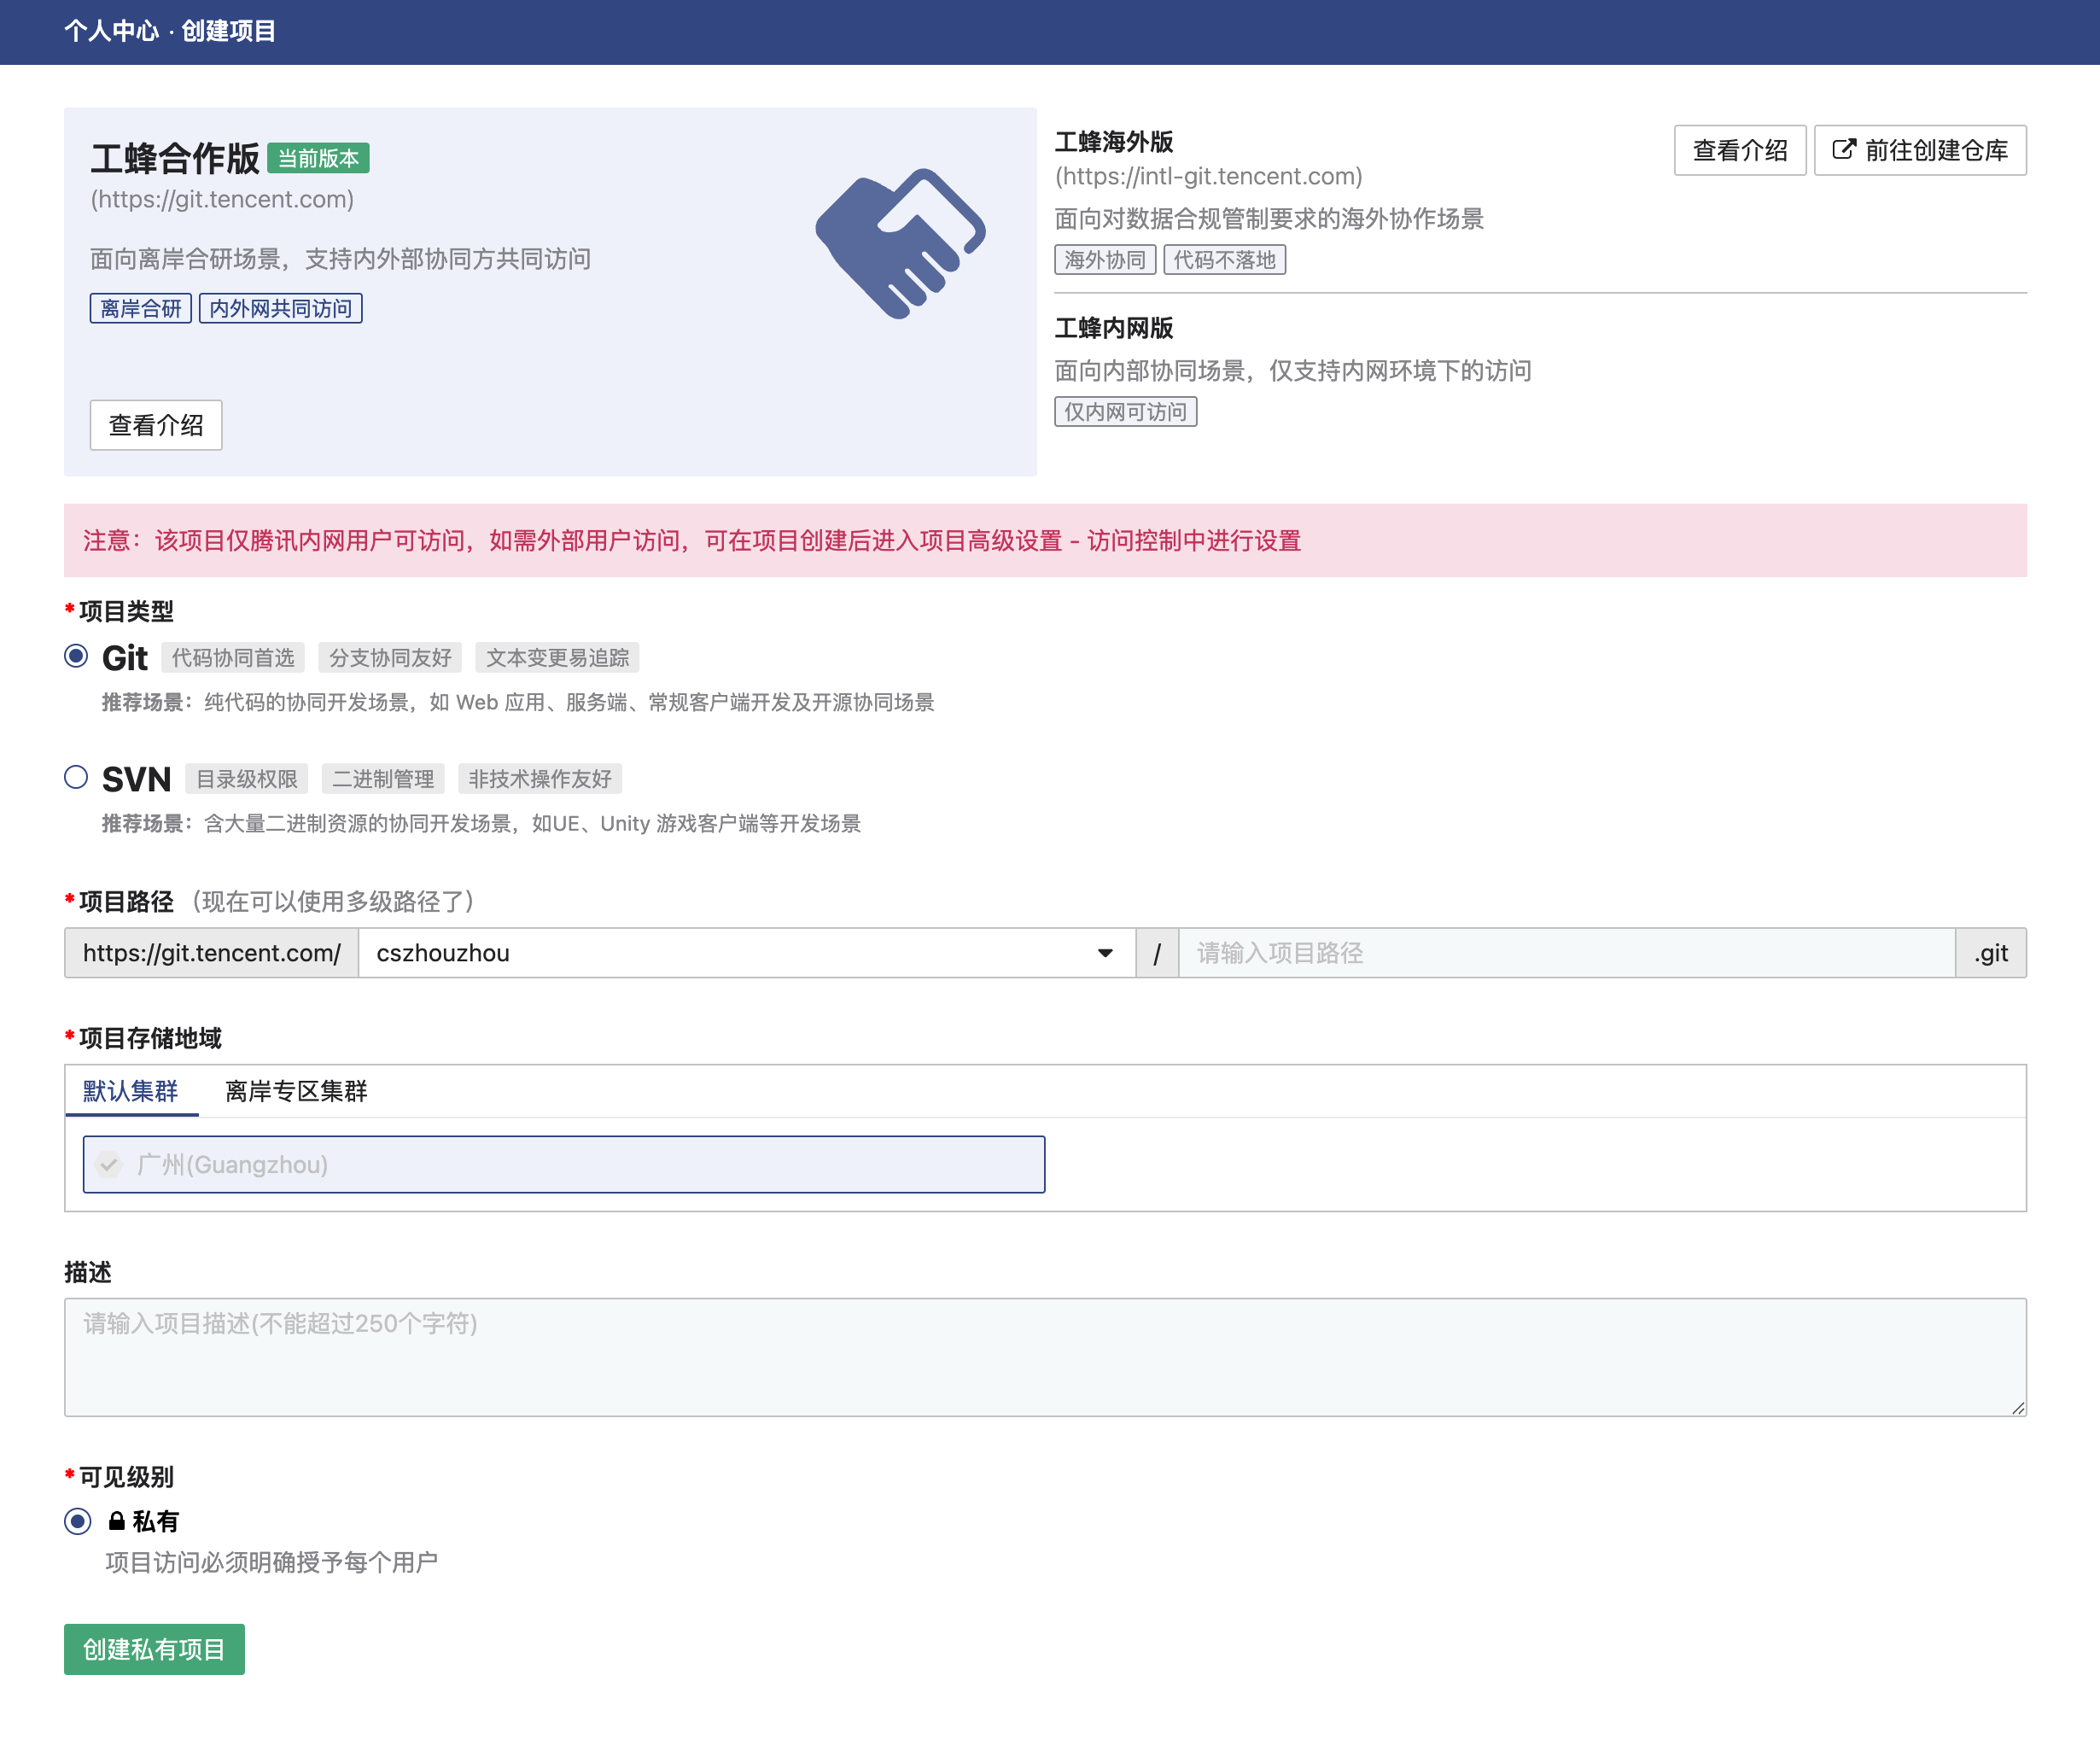Switch to the 默认集群 tab
2100x1757 pixels.
(131, 1091)
